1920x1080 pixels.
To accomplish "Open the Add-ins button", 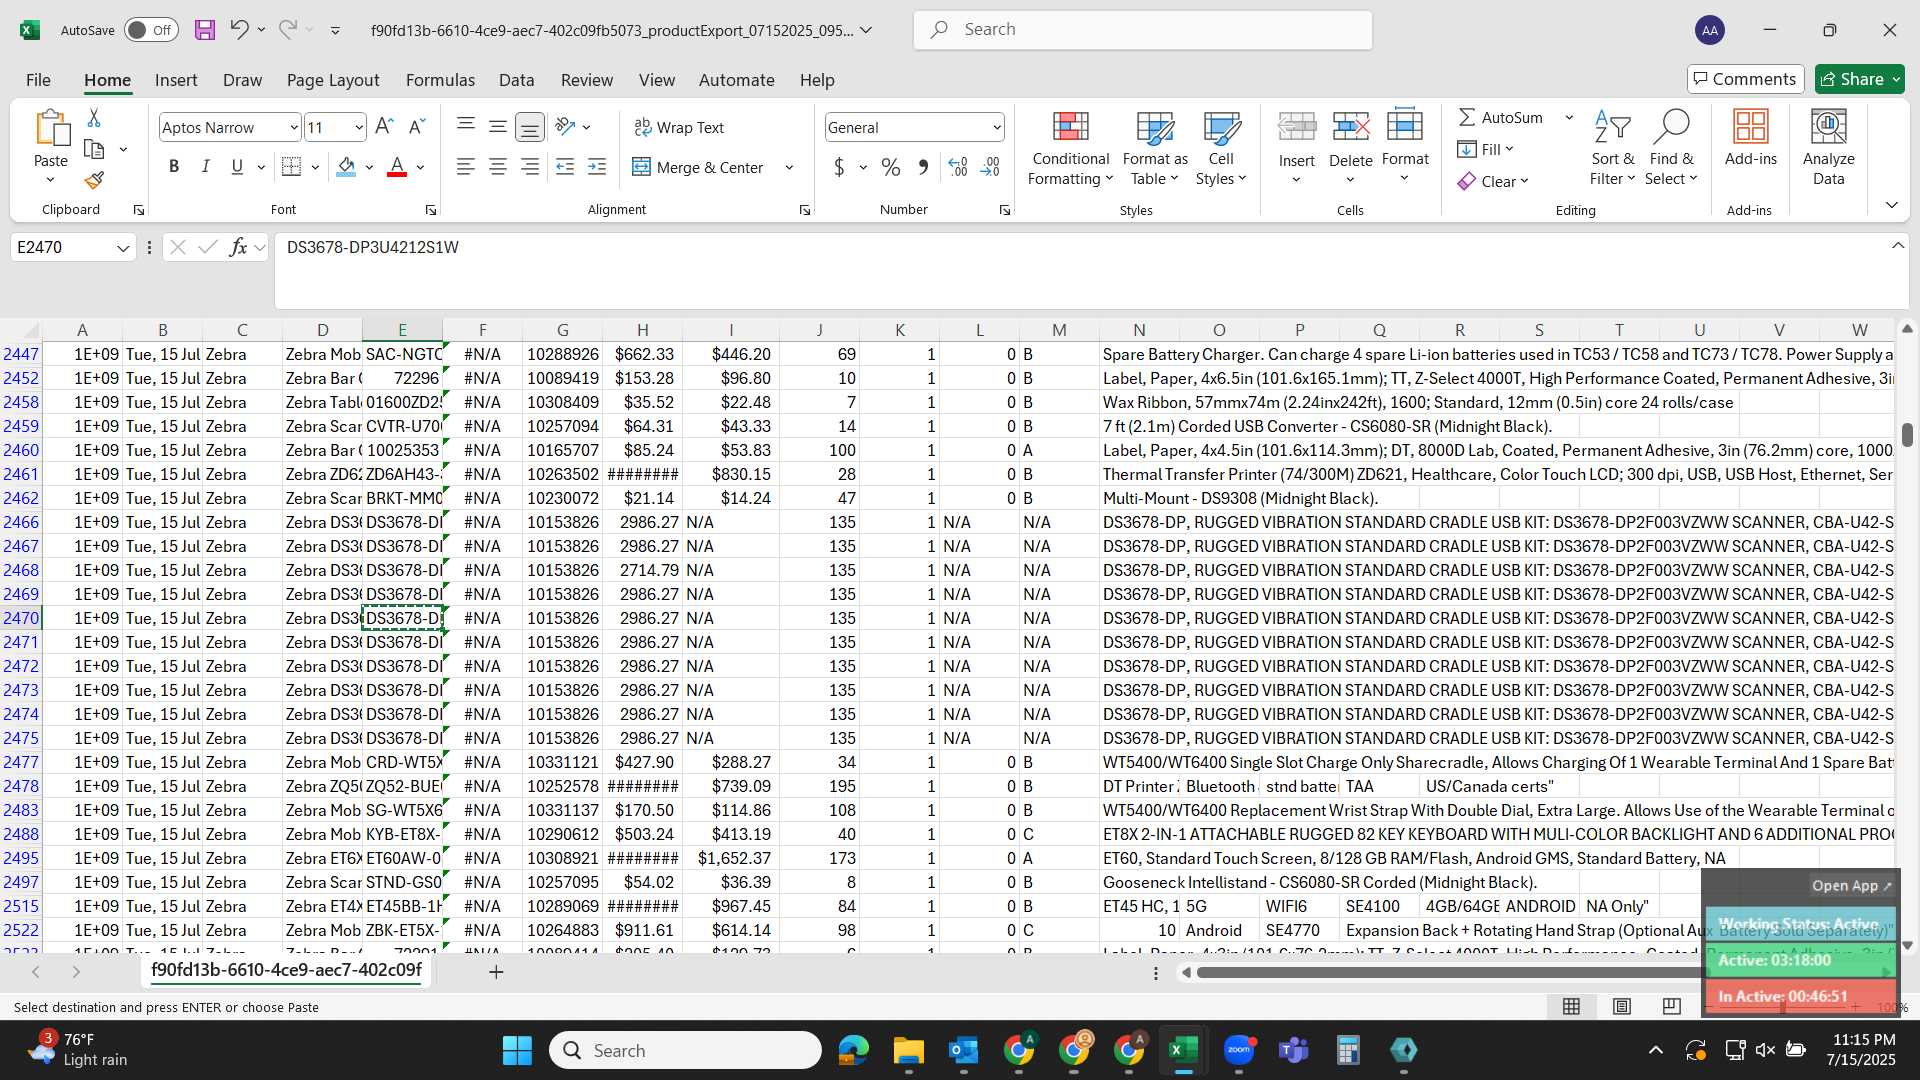I will pos(1750,139).
